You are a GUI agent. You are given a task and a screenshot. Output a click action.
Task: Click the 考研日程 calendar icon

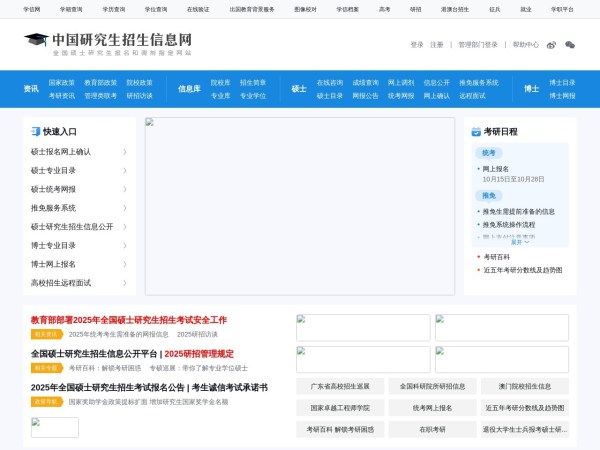(477, 131)
